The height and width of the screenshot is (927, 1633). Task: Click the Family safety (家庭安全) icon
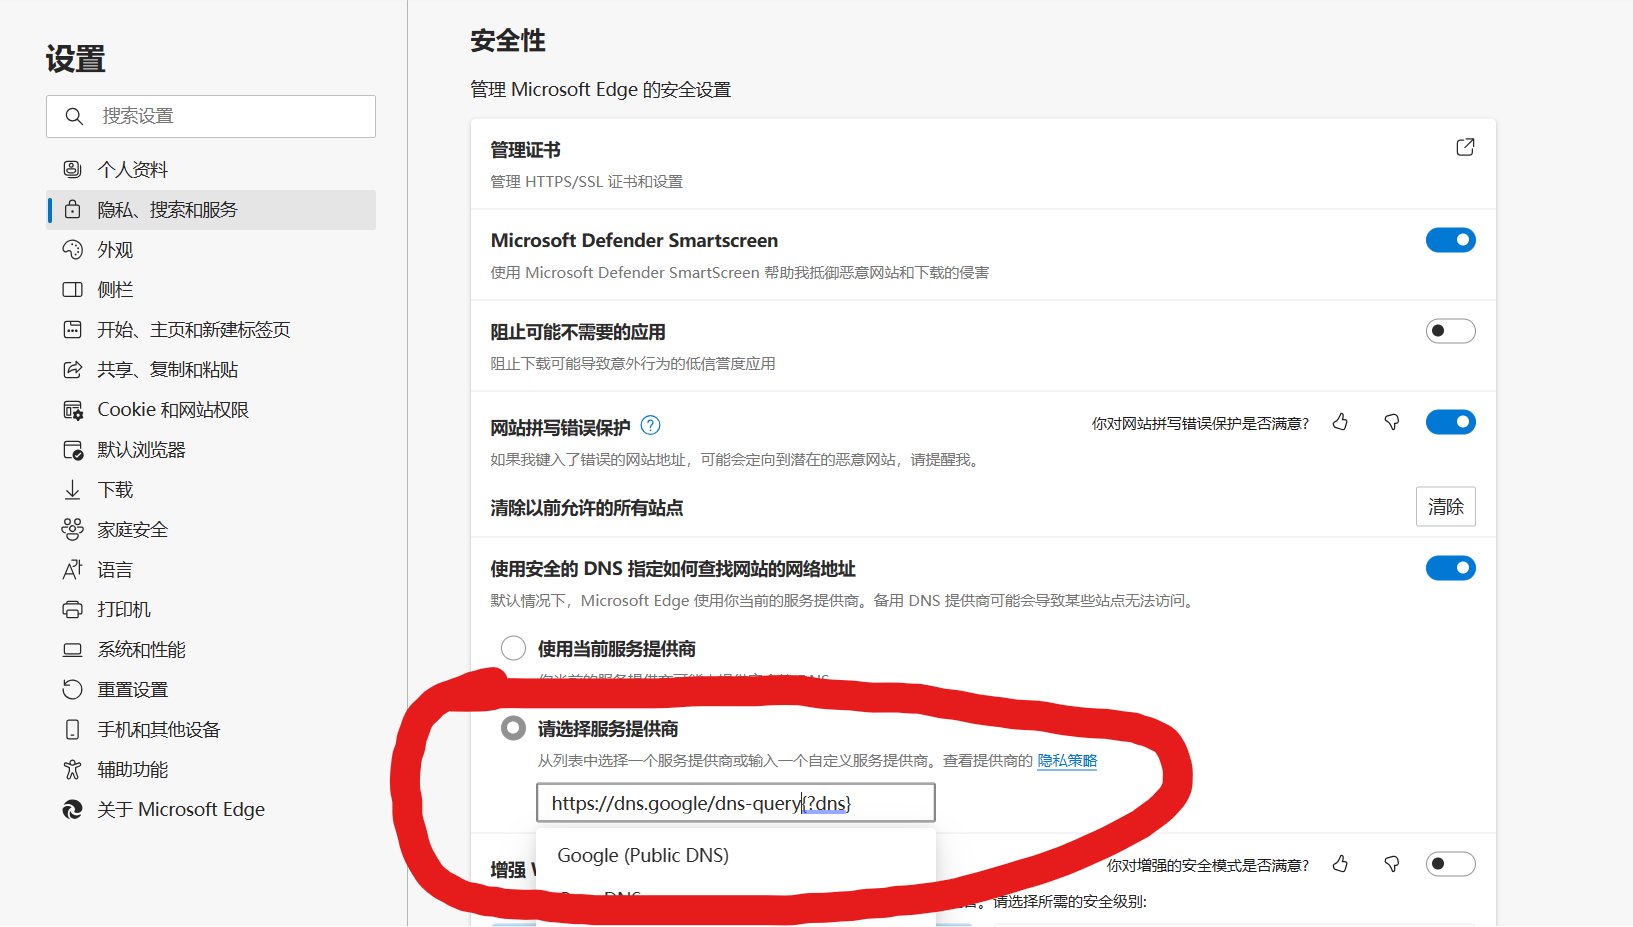72,529
